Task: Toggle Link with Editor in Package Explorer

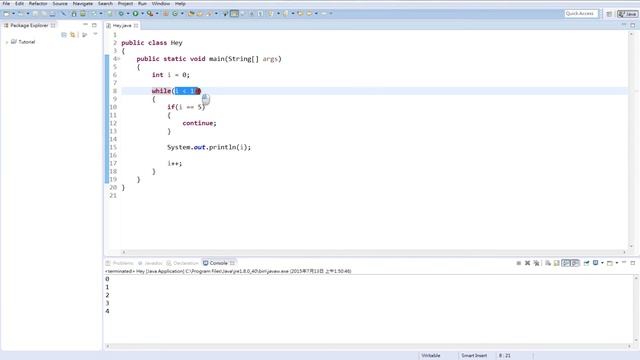Action: [73, 35]
